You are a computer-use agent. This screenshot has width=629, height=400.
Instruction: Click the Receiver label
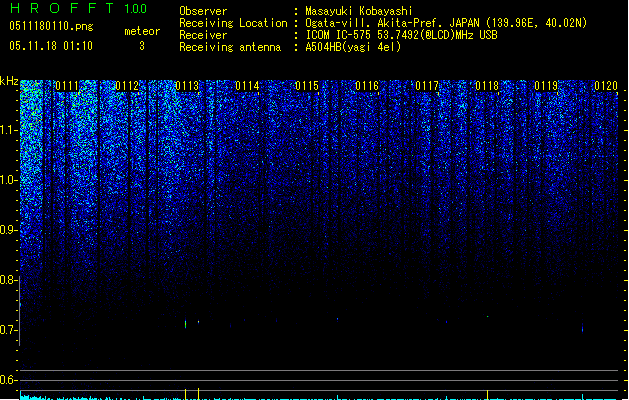(203, 35)
